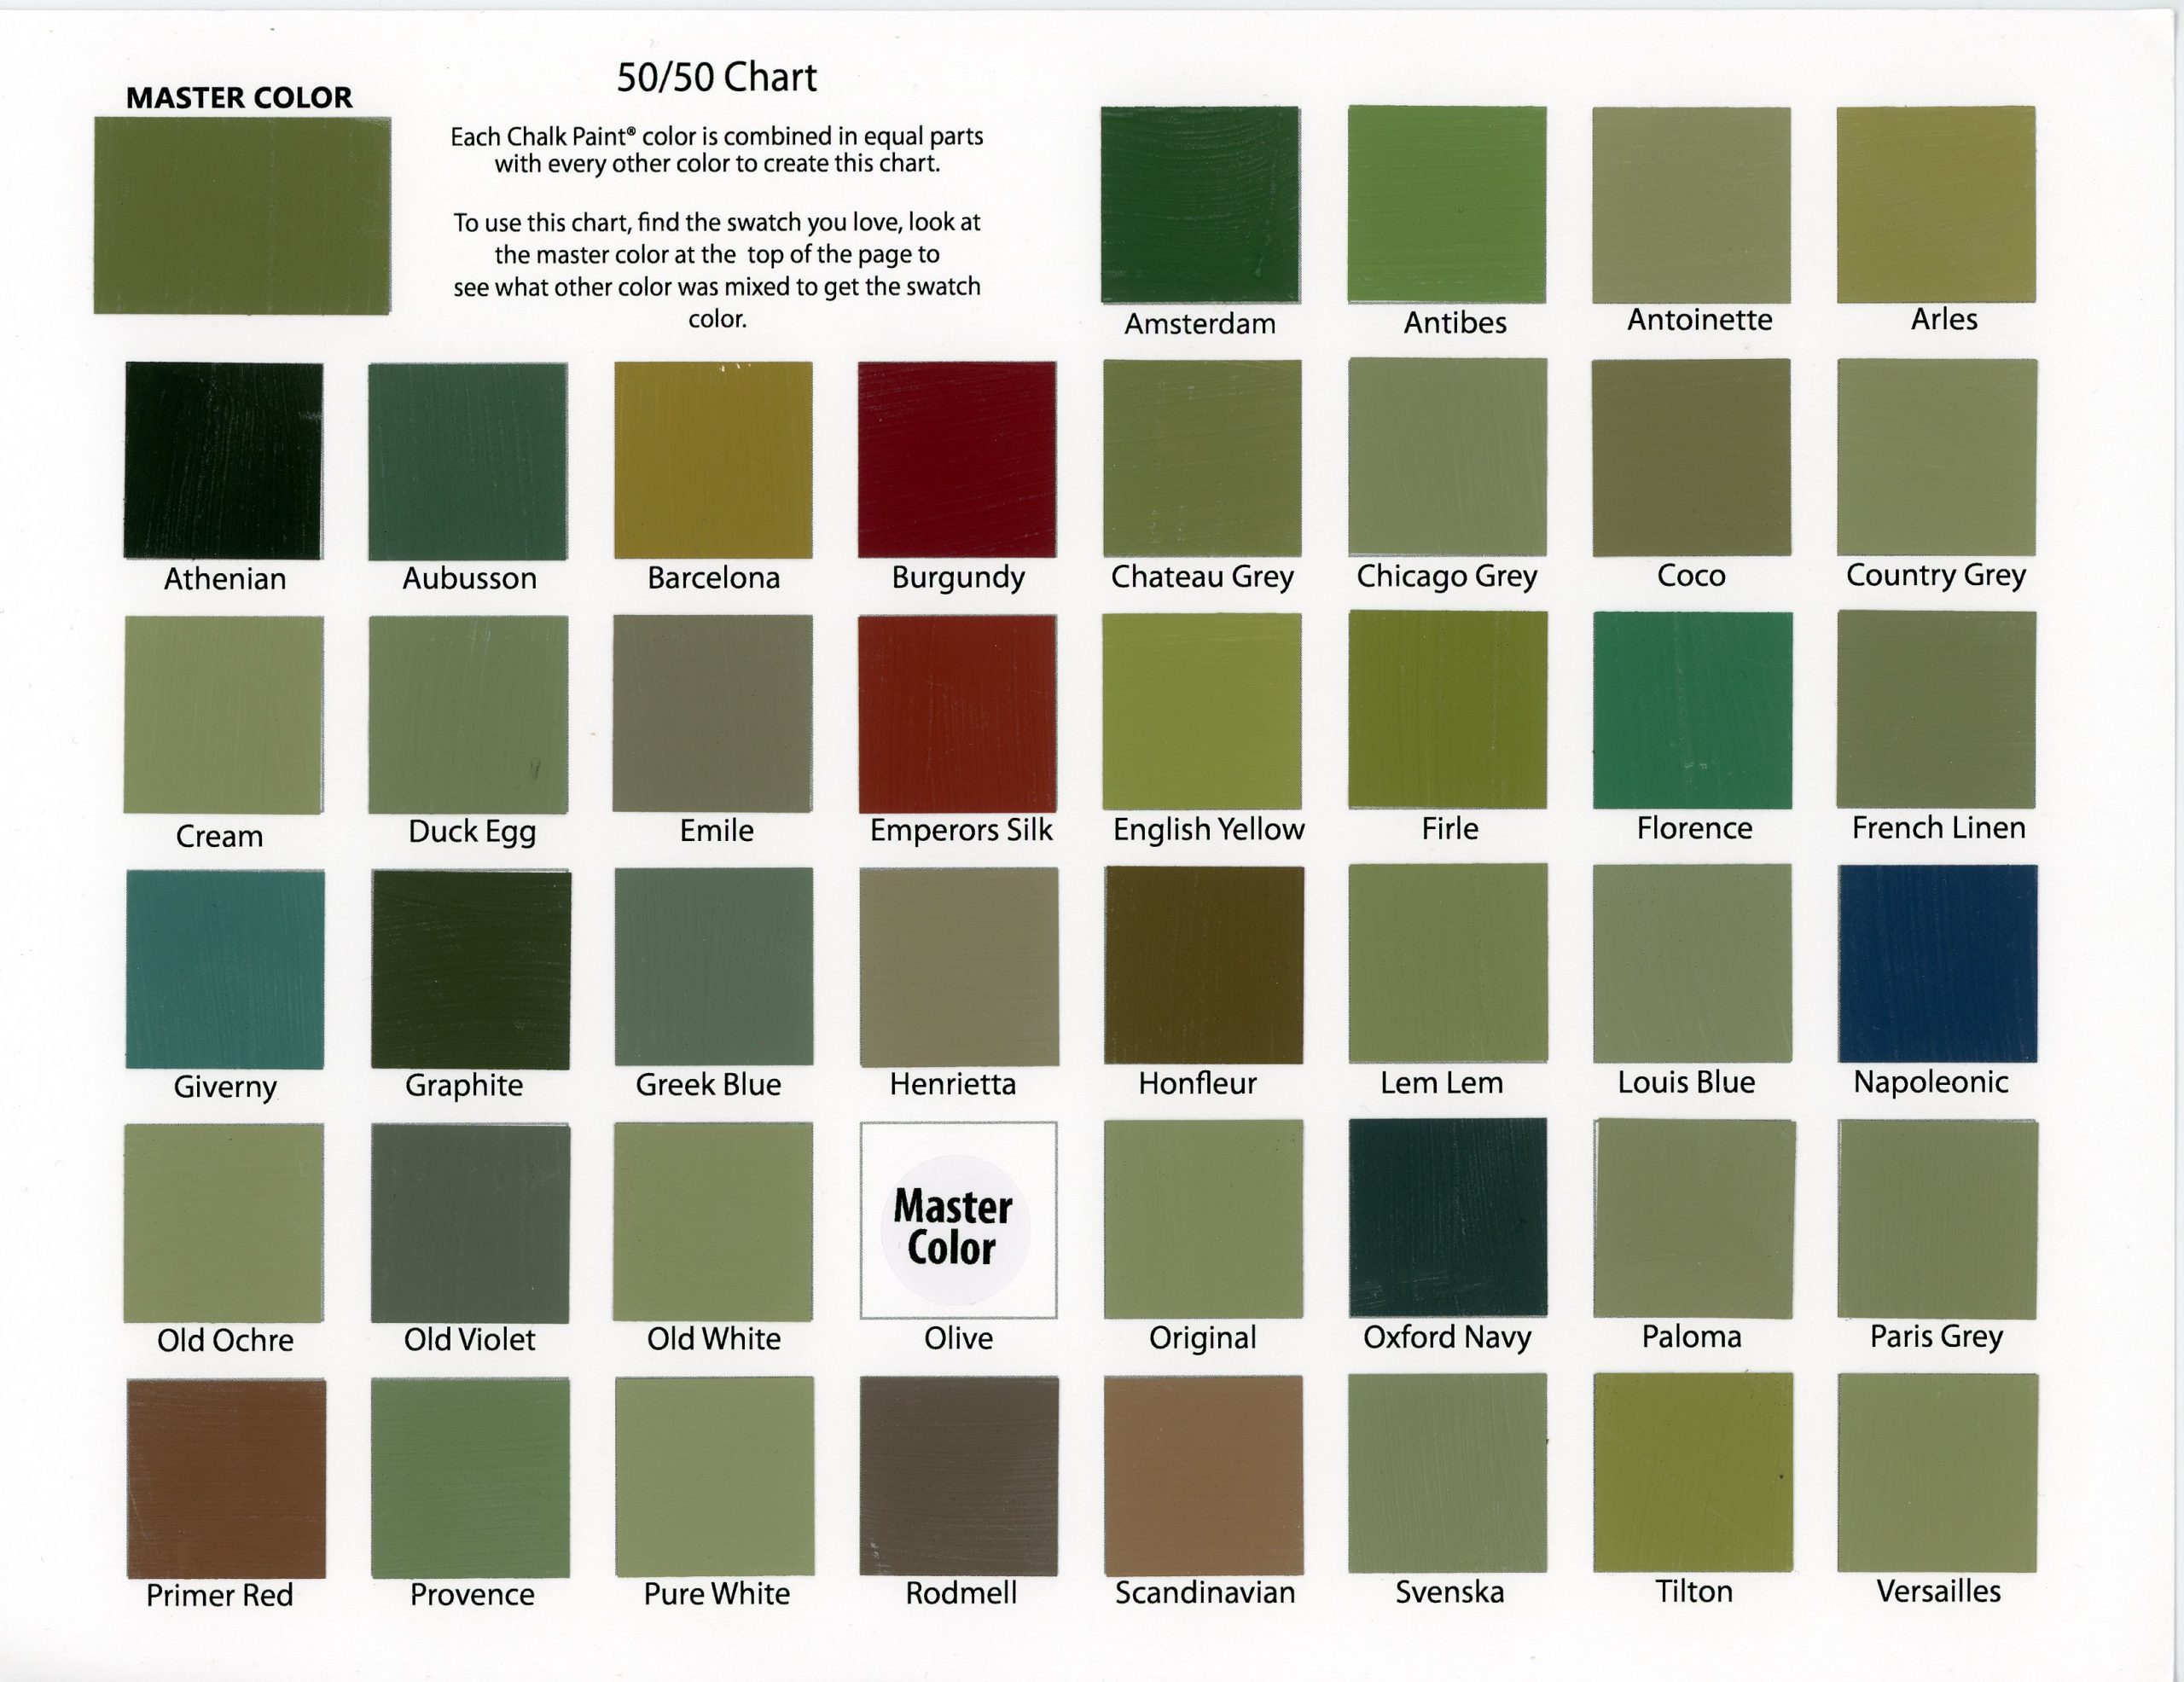This screenshot has width=2184, height=1682.
Task: Select the dark Athenian swatch
Action: coord(223,460)
